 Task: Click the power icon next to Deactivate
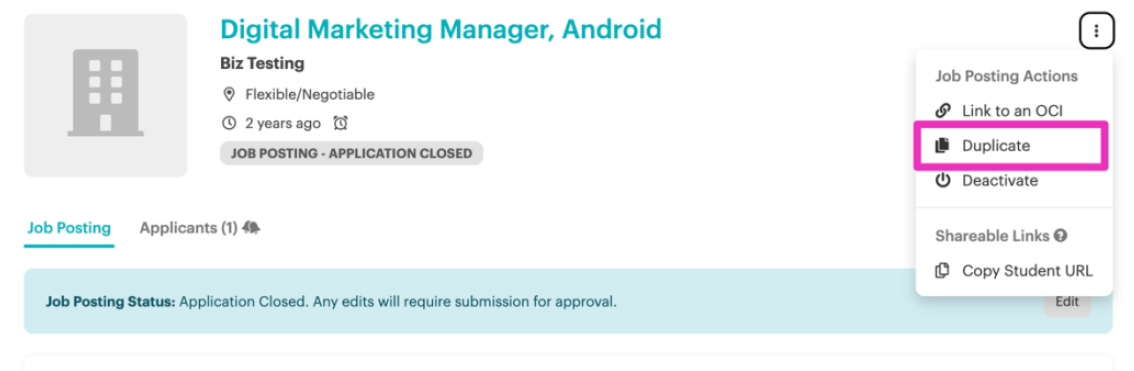(942, 181)
